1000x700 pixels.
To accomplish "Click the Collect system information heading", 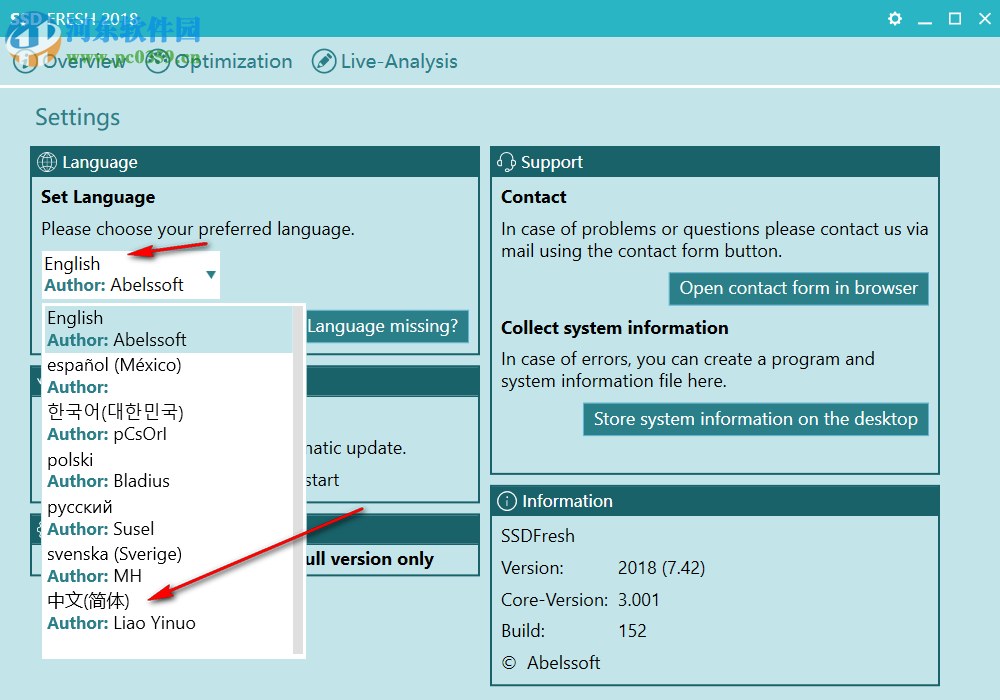I will click(x=615, y=328).
